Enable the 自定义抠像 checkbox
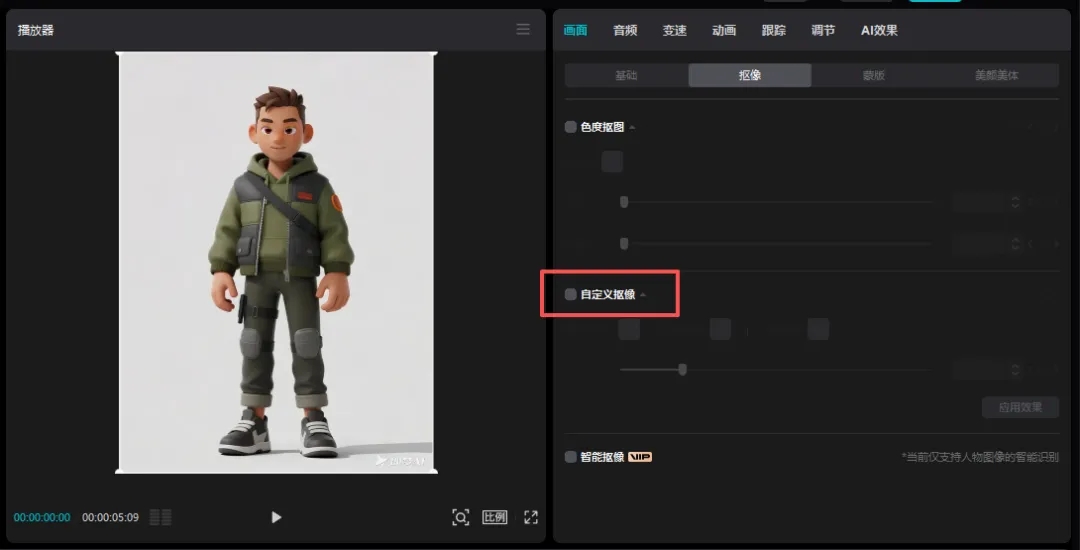The image size is (1080, 550). pyautogui.click(x=571, y=294)
